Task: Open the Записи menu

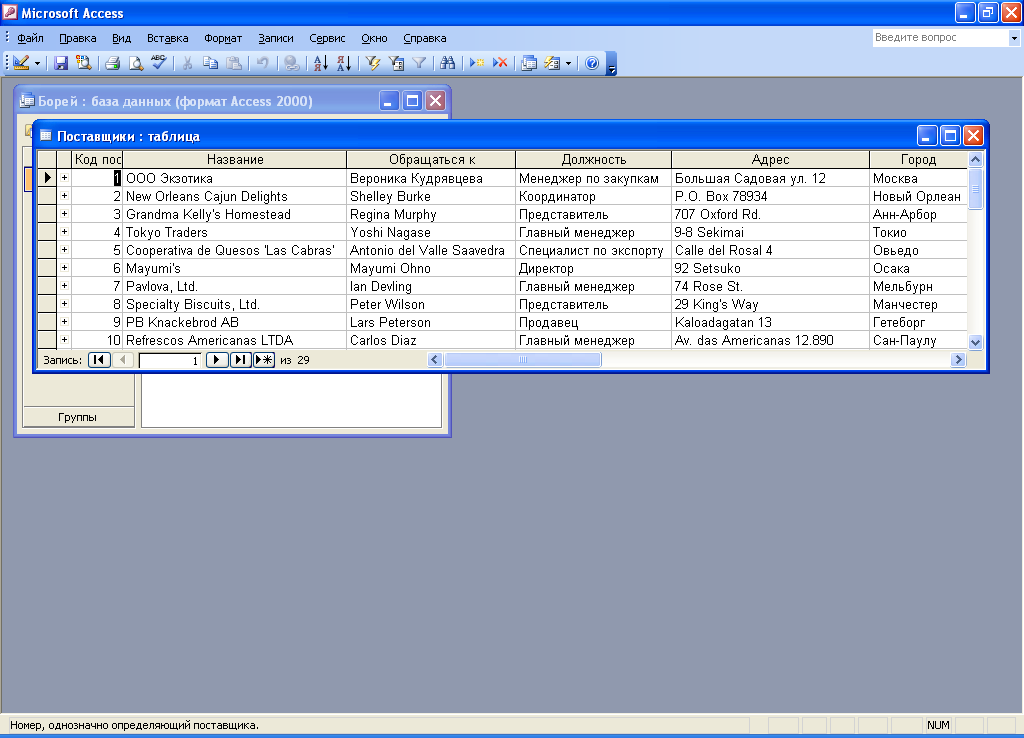Action: 276,38
